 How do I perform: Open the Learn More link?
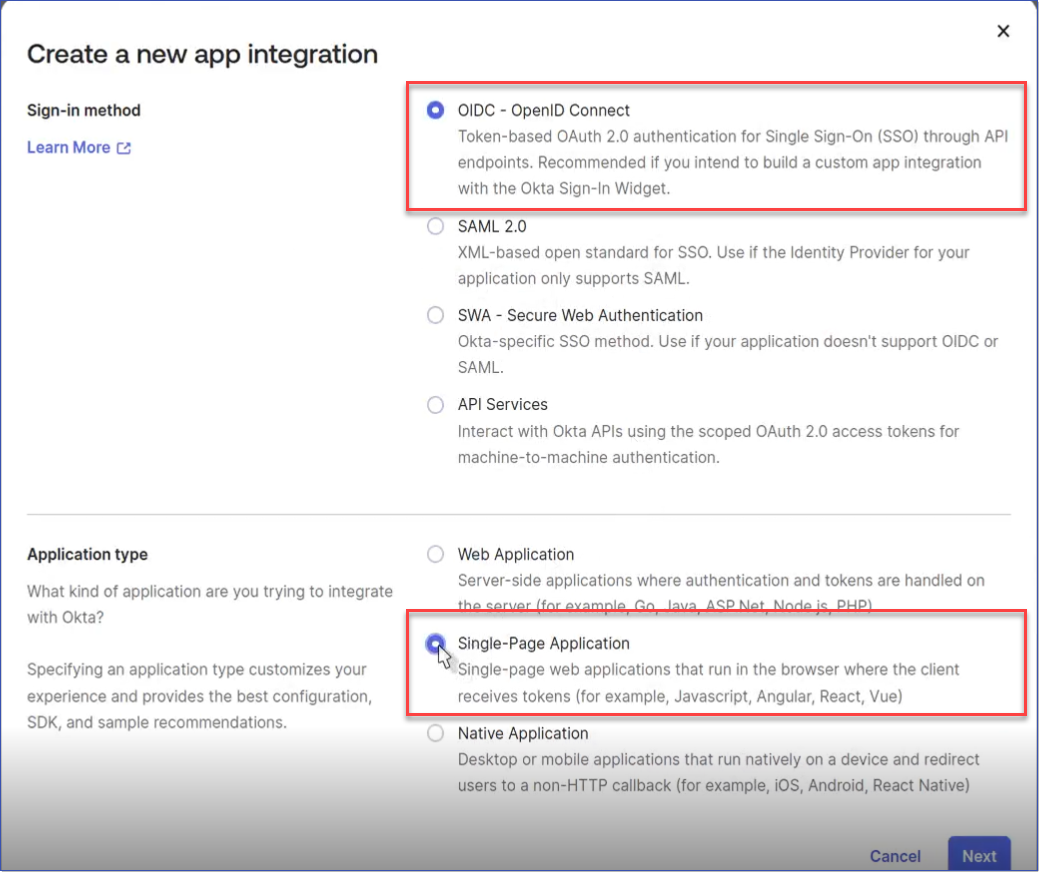(68, 147)
